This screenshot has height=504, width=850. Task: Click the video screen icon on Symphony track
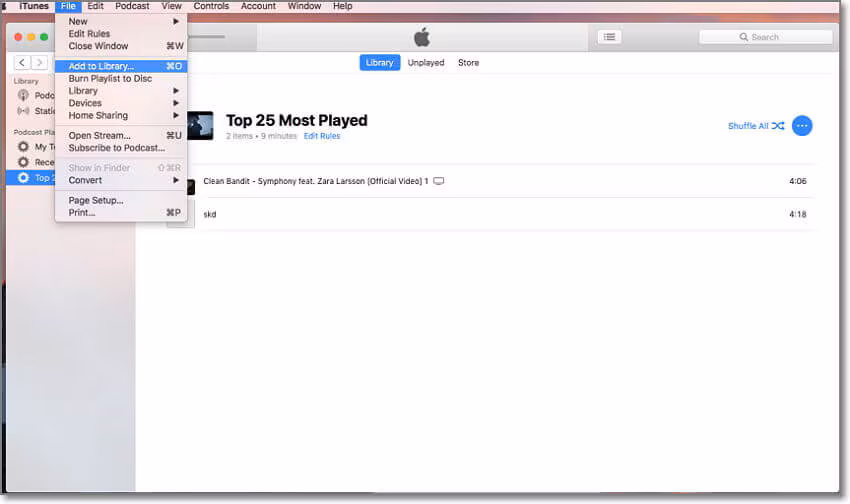[x=439, y=181]
